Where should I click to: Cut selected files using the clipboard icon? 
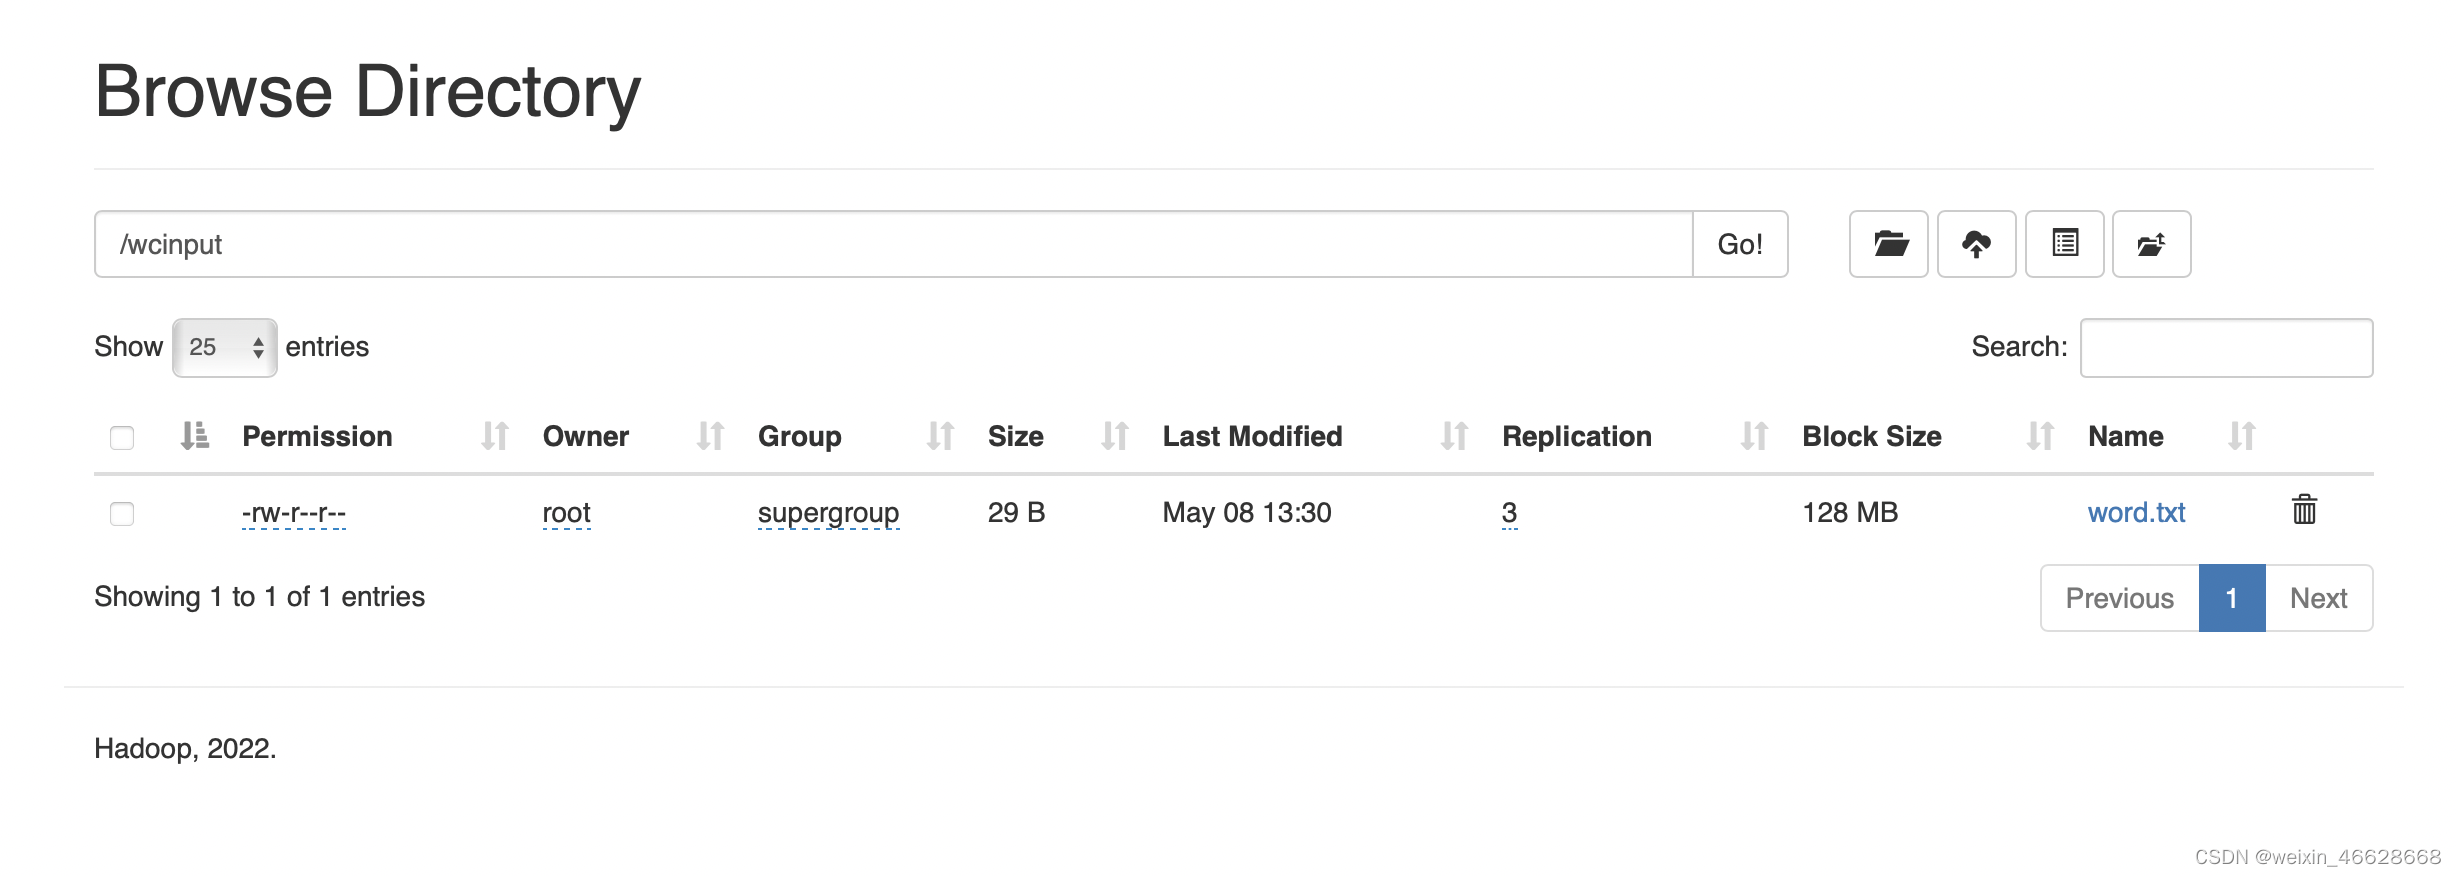tap(2065, 244)
